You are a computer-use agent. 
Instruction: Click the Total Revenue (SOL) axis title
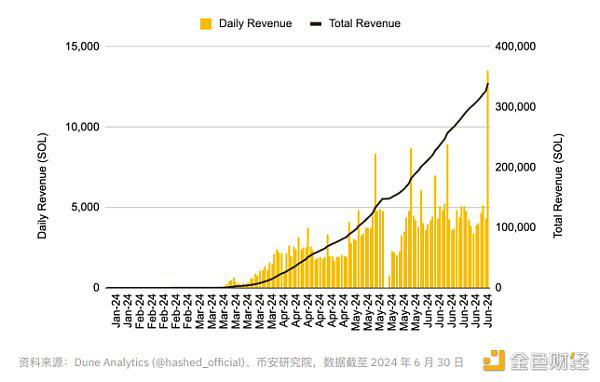558,186
